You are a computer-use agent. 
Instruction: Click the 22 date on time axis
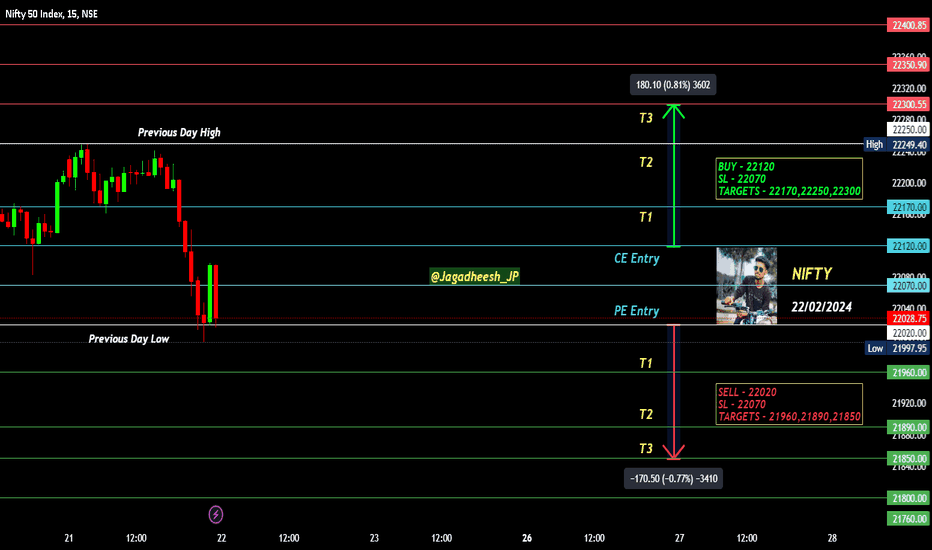click(x=222, y=538)
